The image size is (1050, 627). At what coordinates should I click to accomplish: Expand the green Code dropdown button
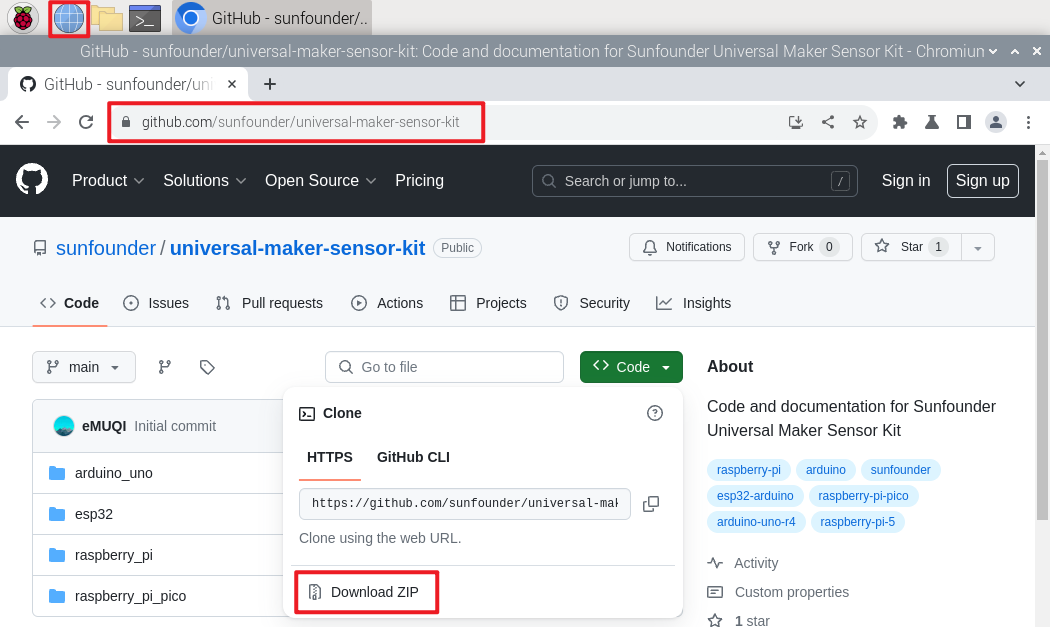coord(631,367)
